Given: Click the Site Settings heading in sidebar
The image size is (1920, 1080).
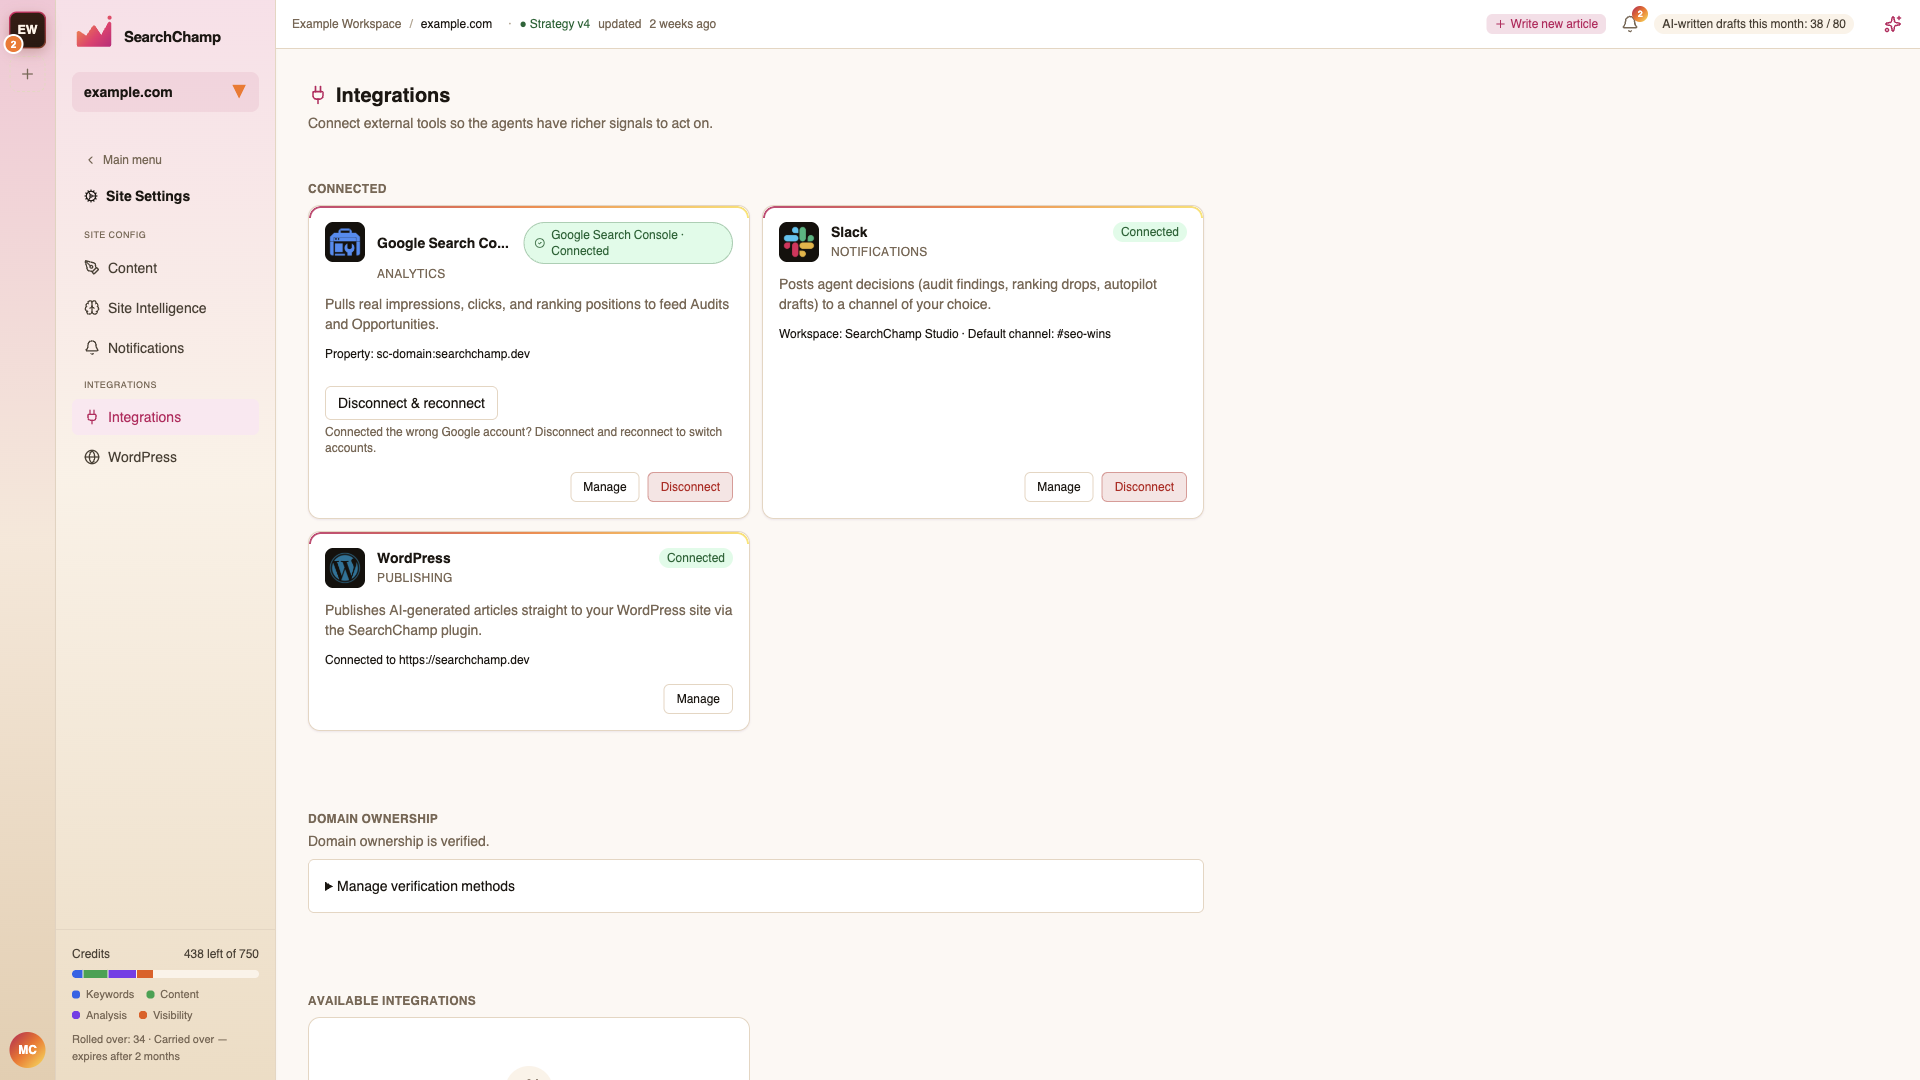Looking at the screenshot, I should click(148, 196).
